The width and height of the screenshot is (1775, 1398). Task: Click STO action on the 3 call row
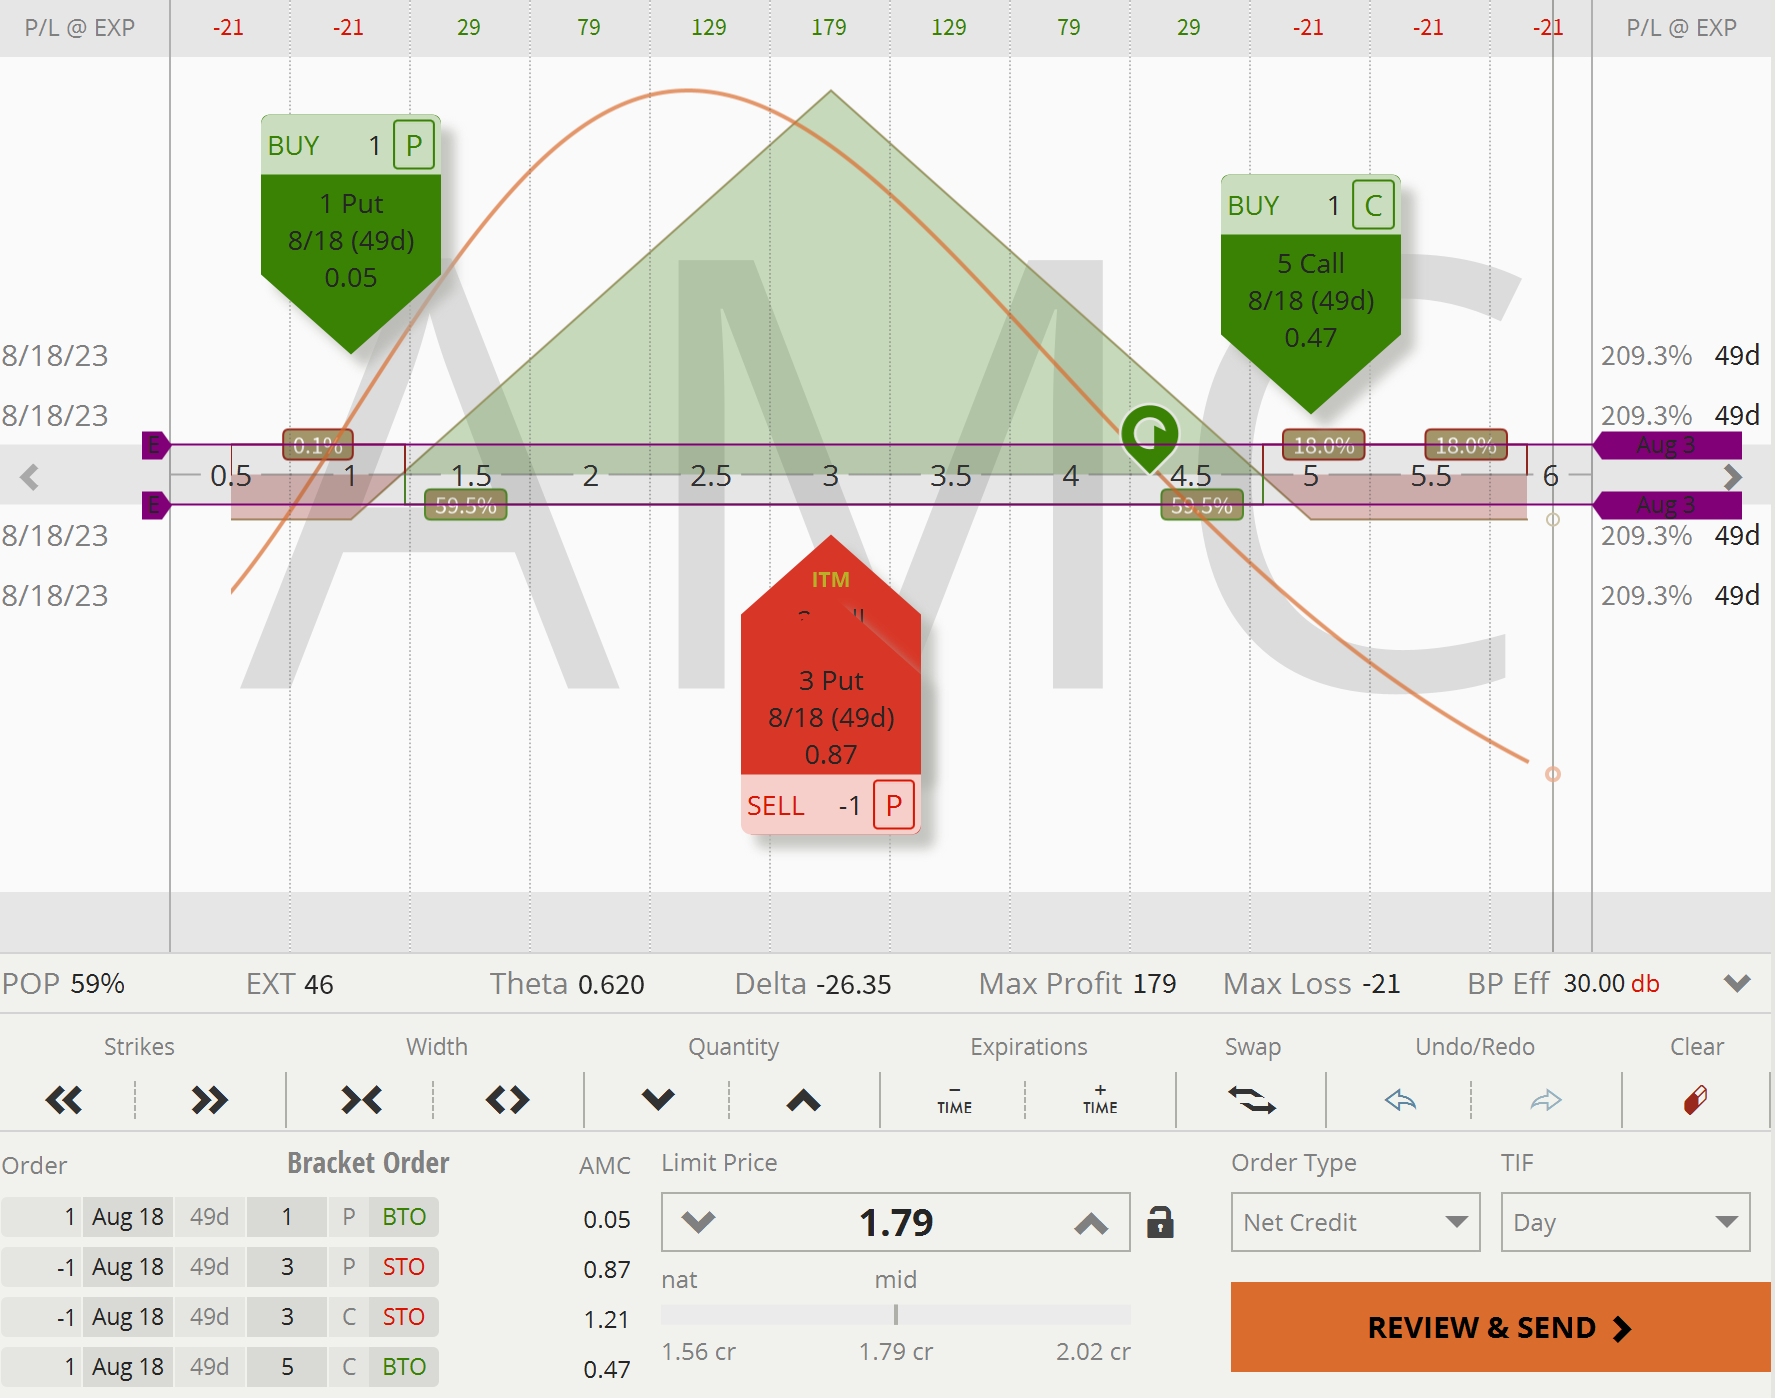(x=404, y=1317)
